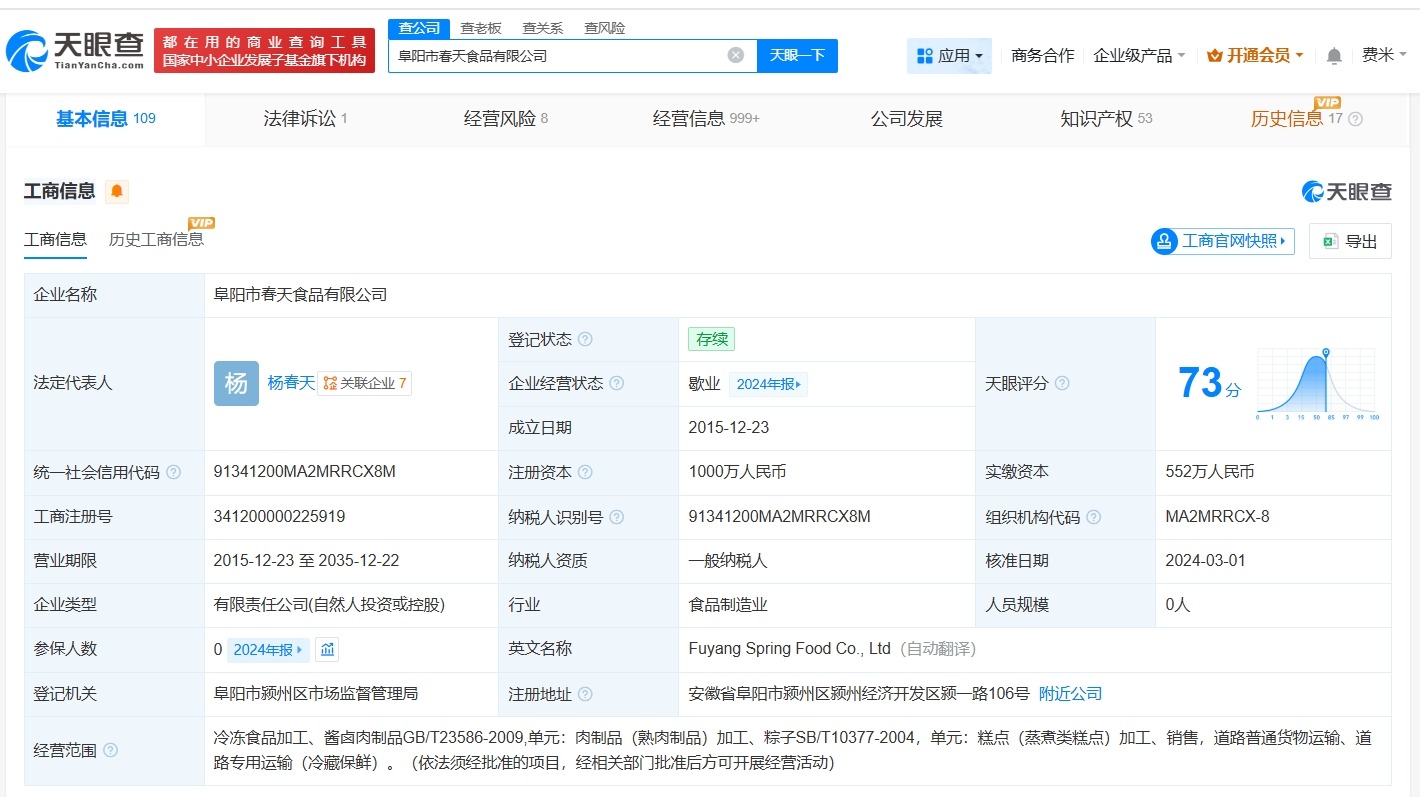Expand the 费米 account menu
Image resolution: width=1420 pixels, height=797 pixels.
coord(1384,56)
